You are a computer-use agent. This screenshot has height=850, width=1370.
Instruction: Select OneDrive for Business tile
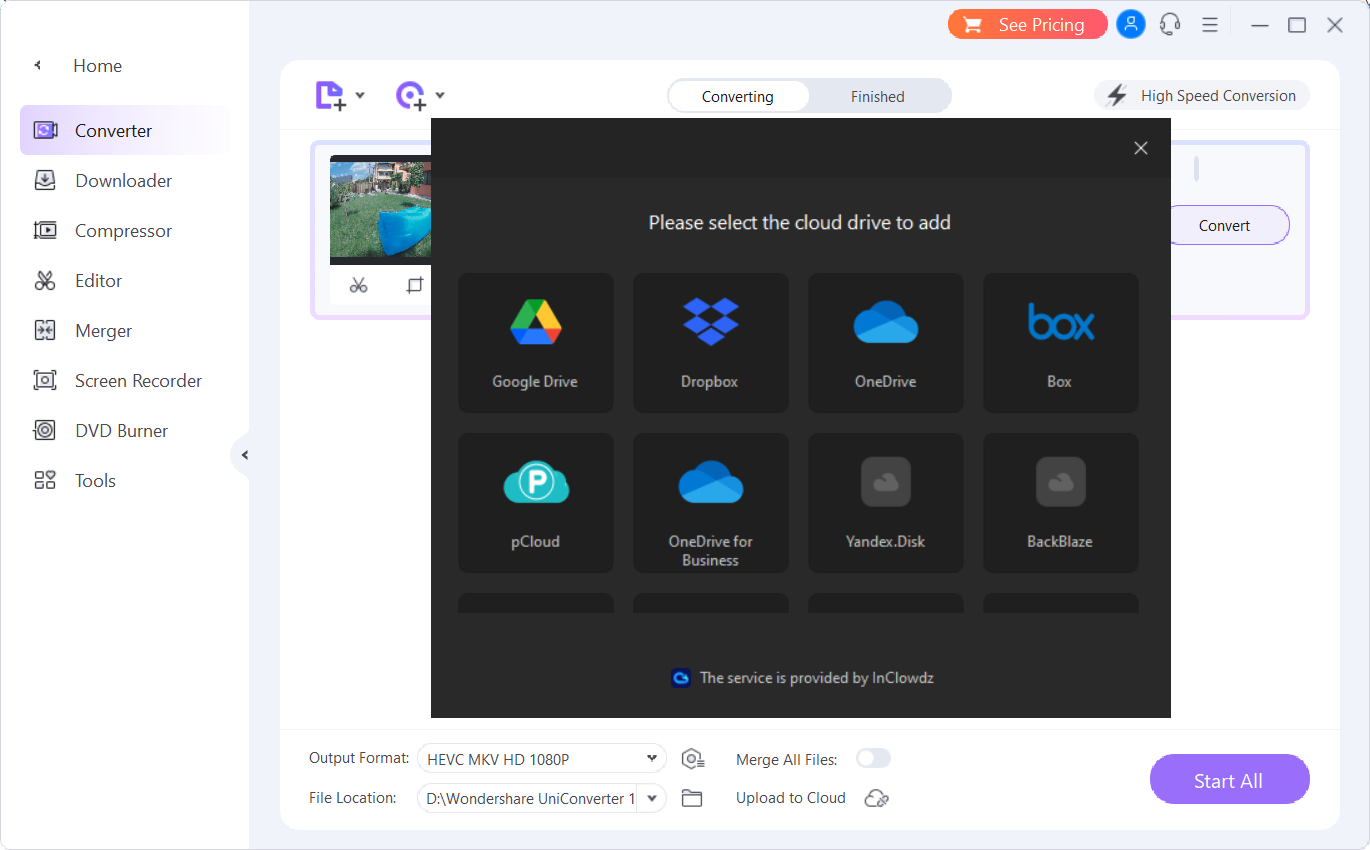(710, 503)
